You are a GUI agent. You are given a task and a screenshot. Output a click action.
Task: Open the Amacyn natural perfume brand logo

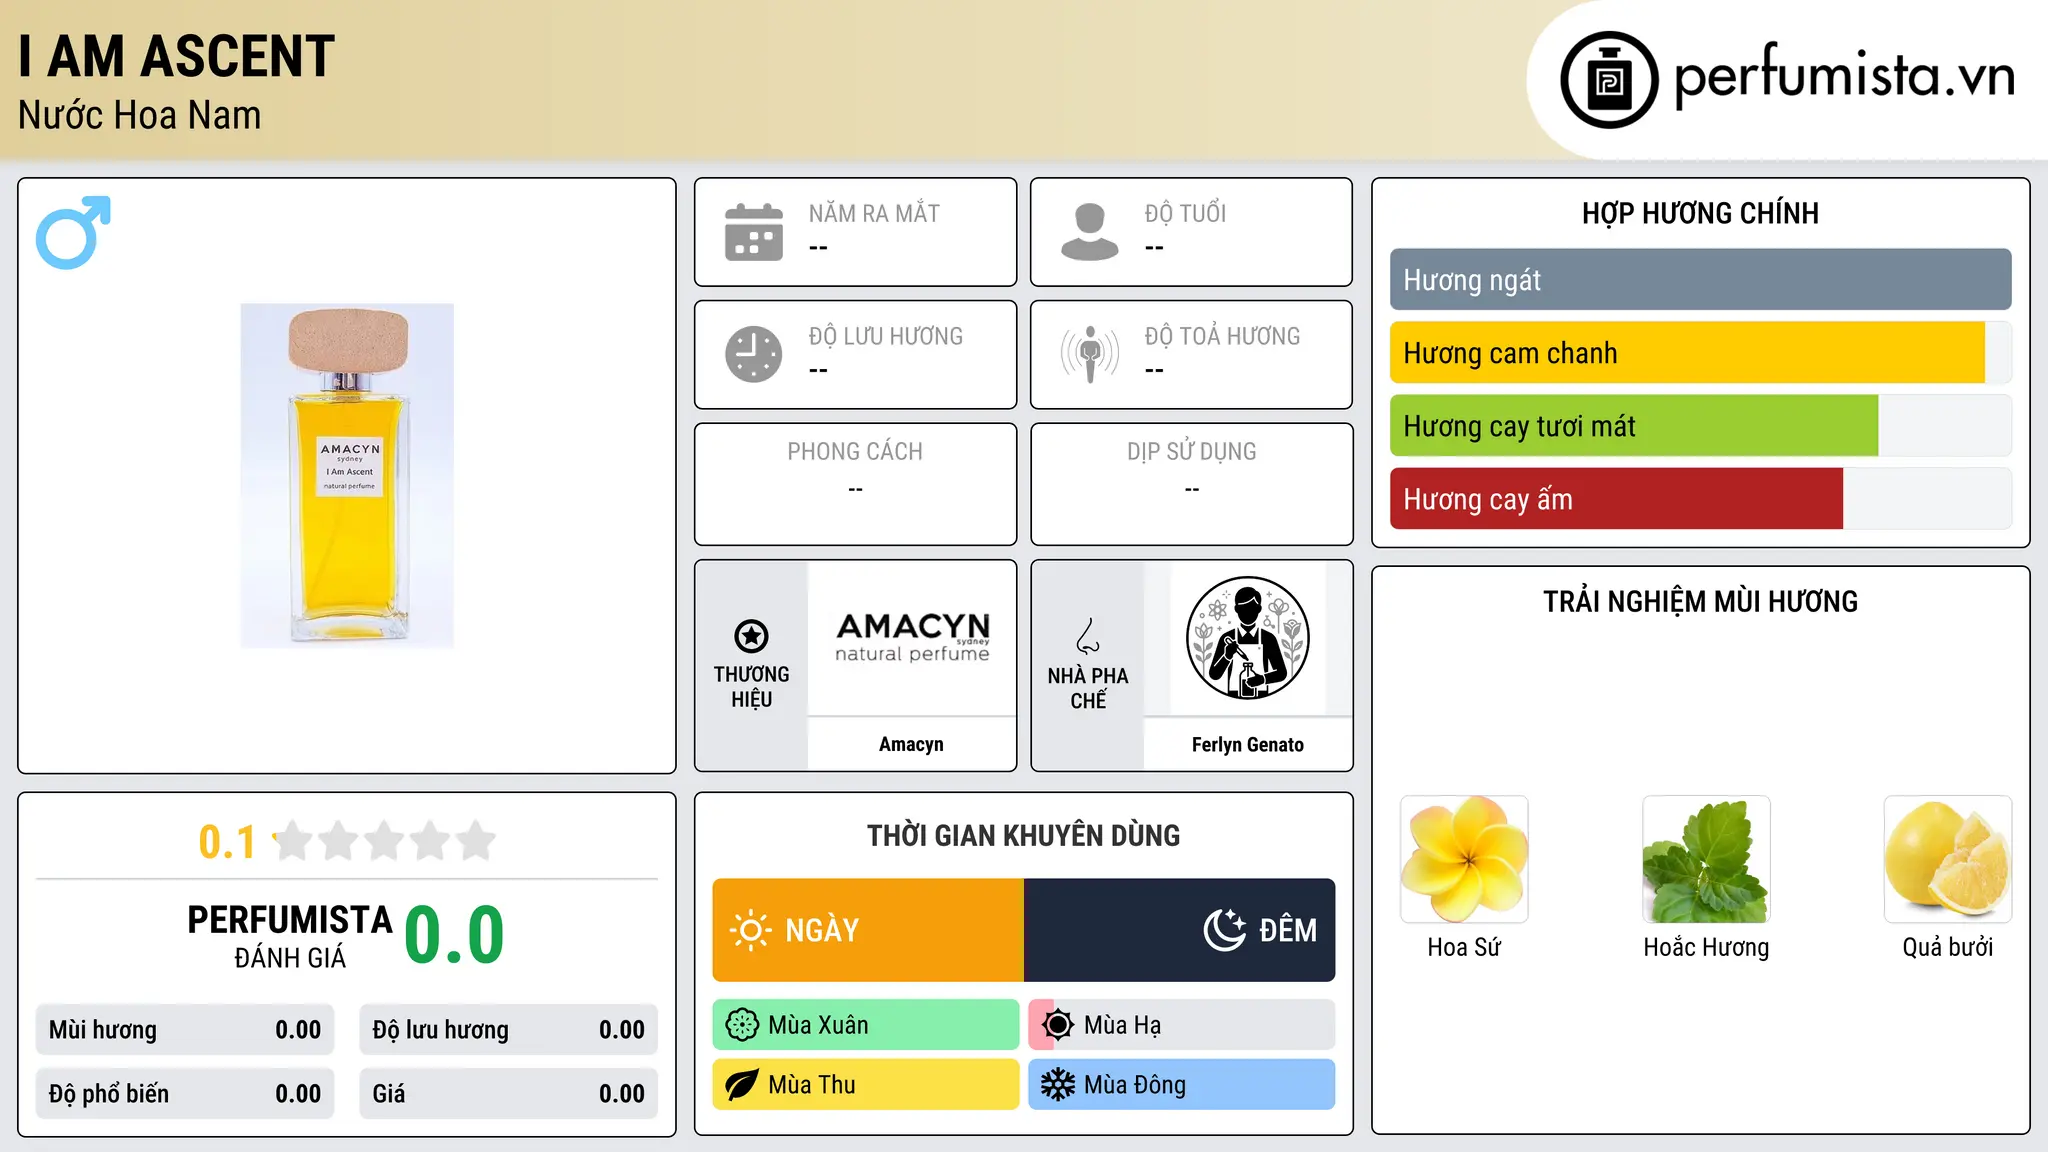[912, 637]
